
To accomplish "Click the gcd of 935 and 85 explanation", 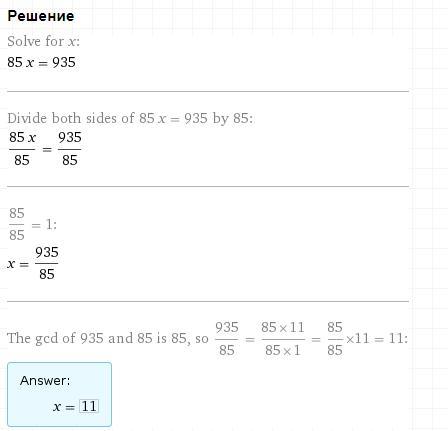I will [108, 338].
